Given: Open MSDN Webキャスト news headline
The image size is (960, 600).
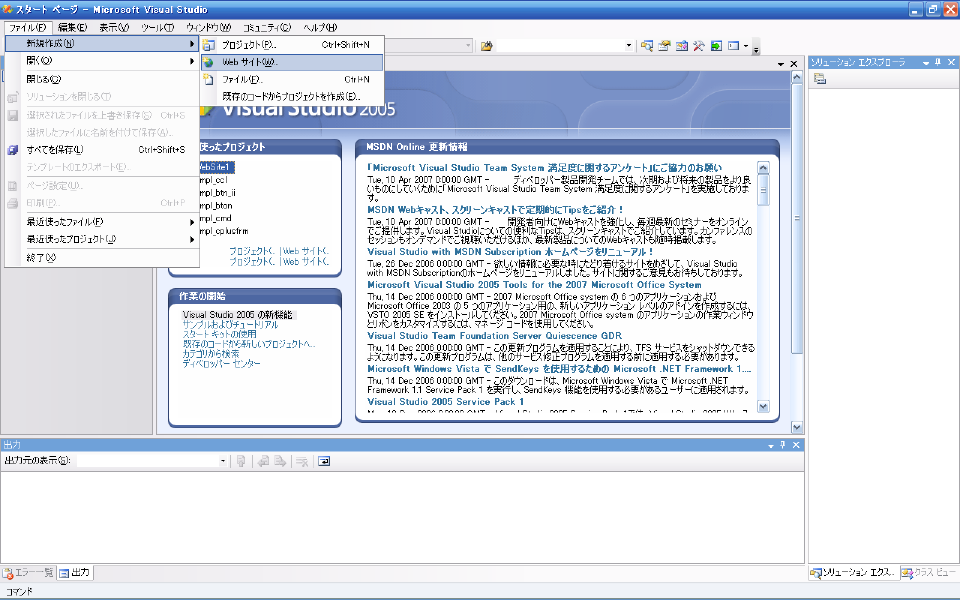Looking at the screenshot, I should pos(495,210).
